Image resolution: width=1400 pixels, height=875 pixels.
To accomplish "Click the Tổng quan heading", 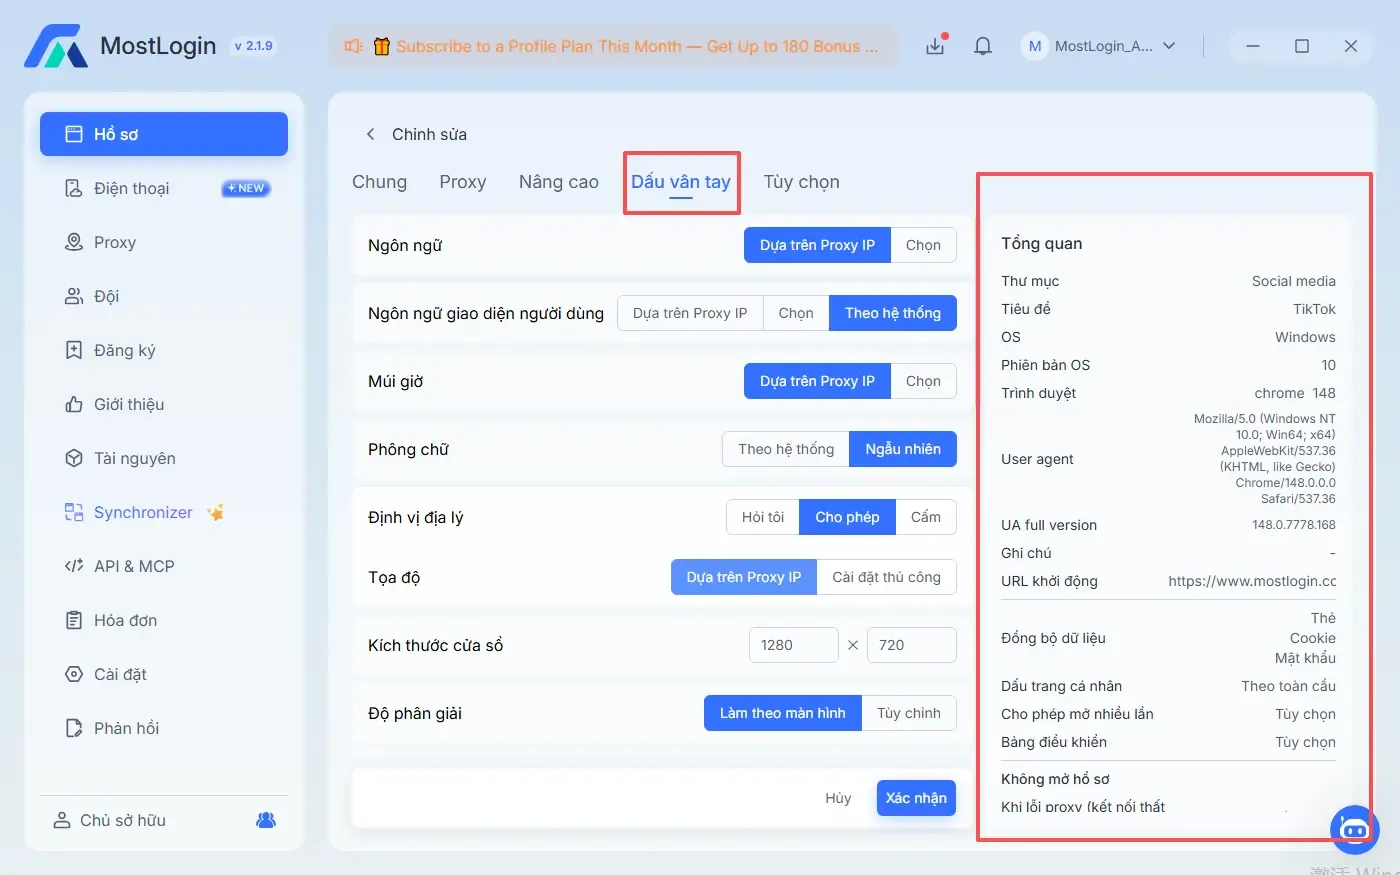I will 1041,243.
